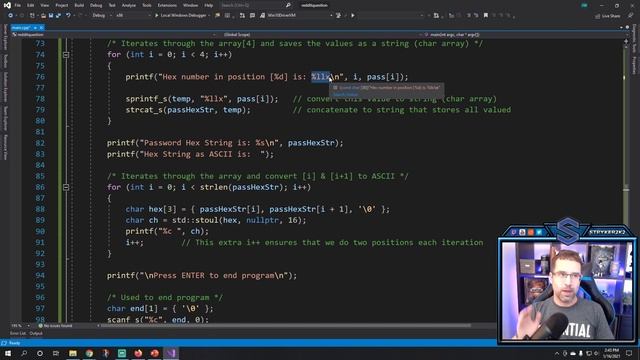The height and width of the screenshot is (360, 640).
Task: Click the horizontal scrollbar below the editor
Action: tap(286, 326)
